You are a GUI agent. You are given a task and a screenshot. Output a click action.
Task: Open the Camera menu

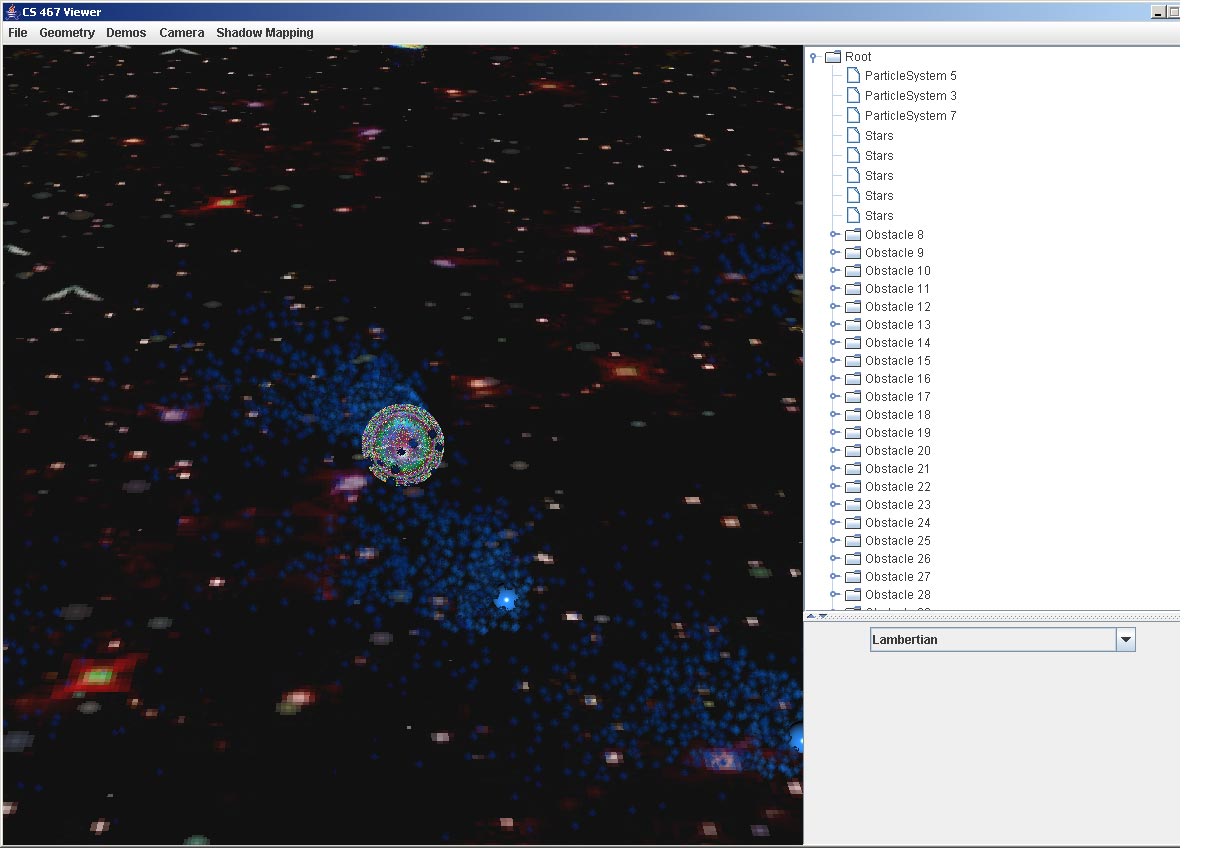coord(181,33)
